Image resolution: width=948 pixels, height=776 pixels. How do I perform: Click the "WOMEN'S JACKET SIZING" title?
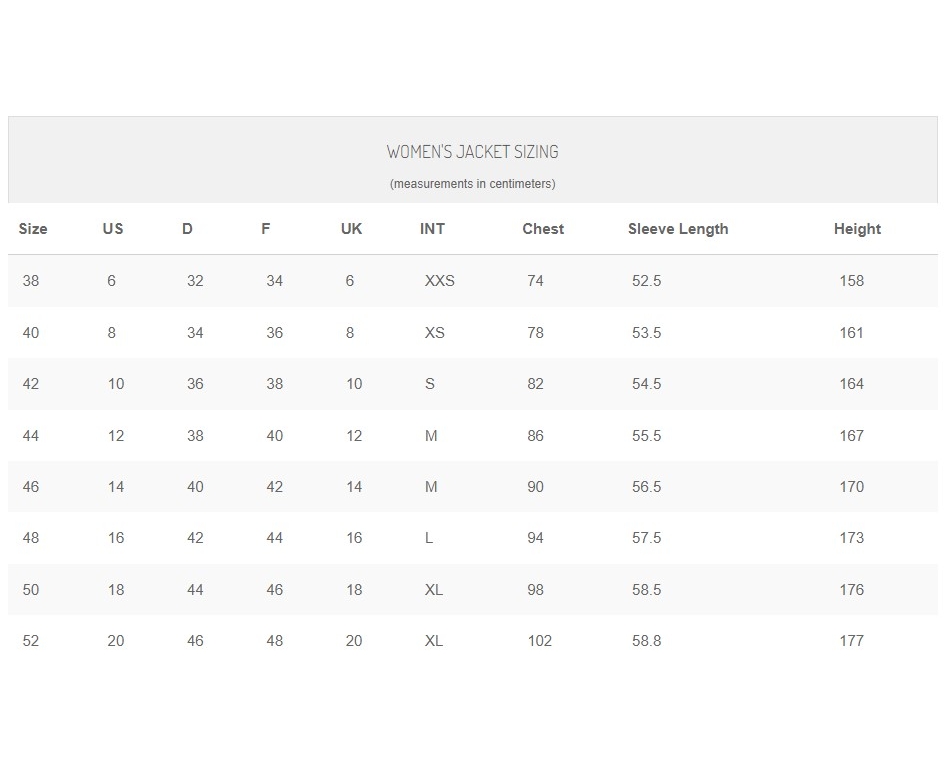pyautogui.click(x=472, y=152)
